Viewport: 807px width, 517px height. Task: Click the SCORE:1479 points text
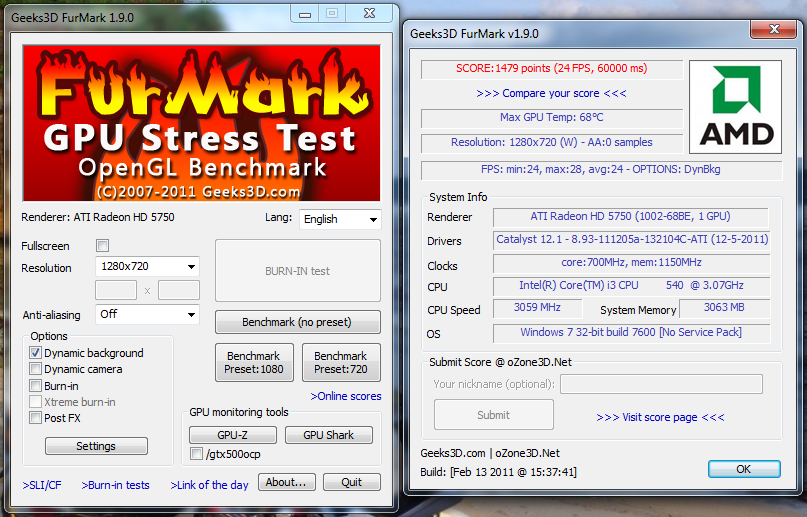pyautogui.click(x=552, y=68)
